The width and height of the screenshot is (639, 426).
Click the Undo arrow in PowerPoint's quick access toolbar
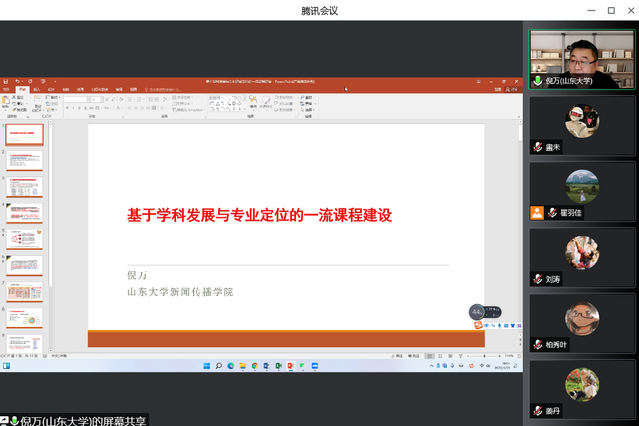18,81
